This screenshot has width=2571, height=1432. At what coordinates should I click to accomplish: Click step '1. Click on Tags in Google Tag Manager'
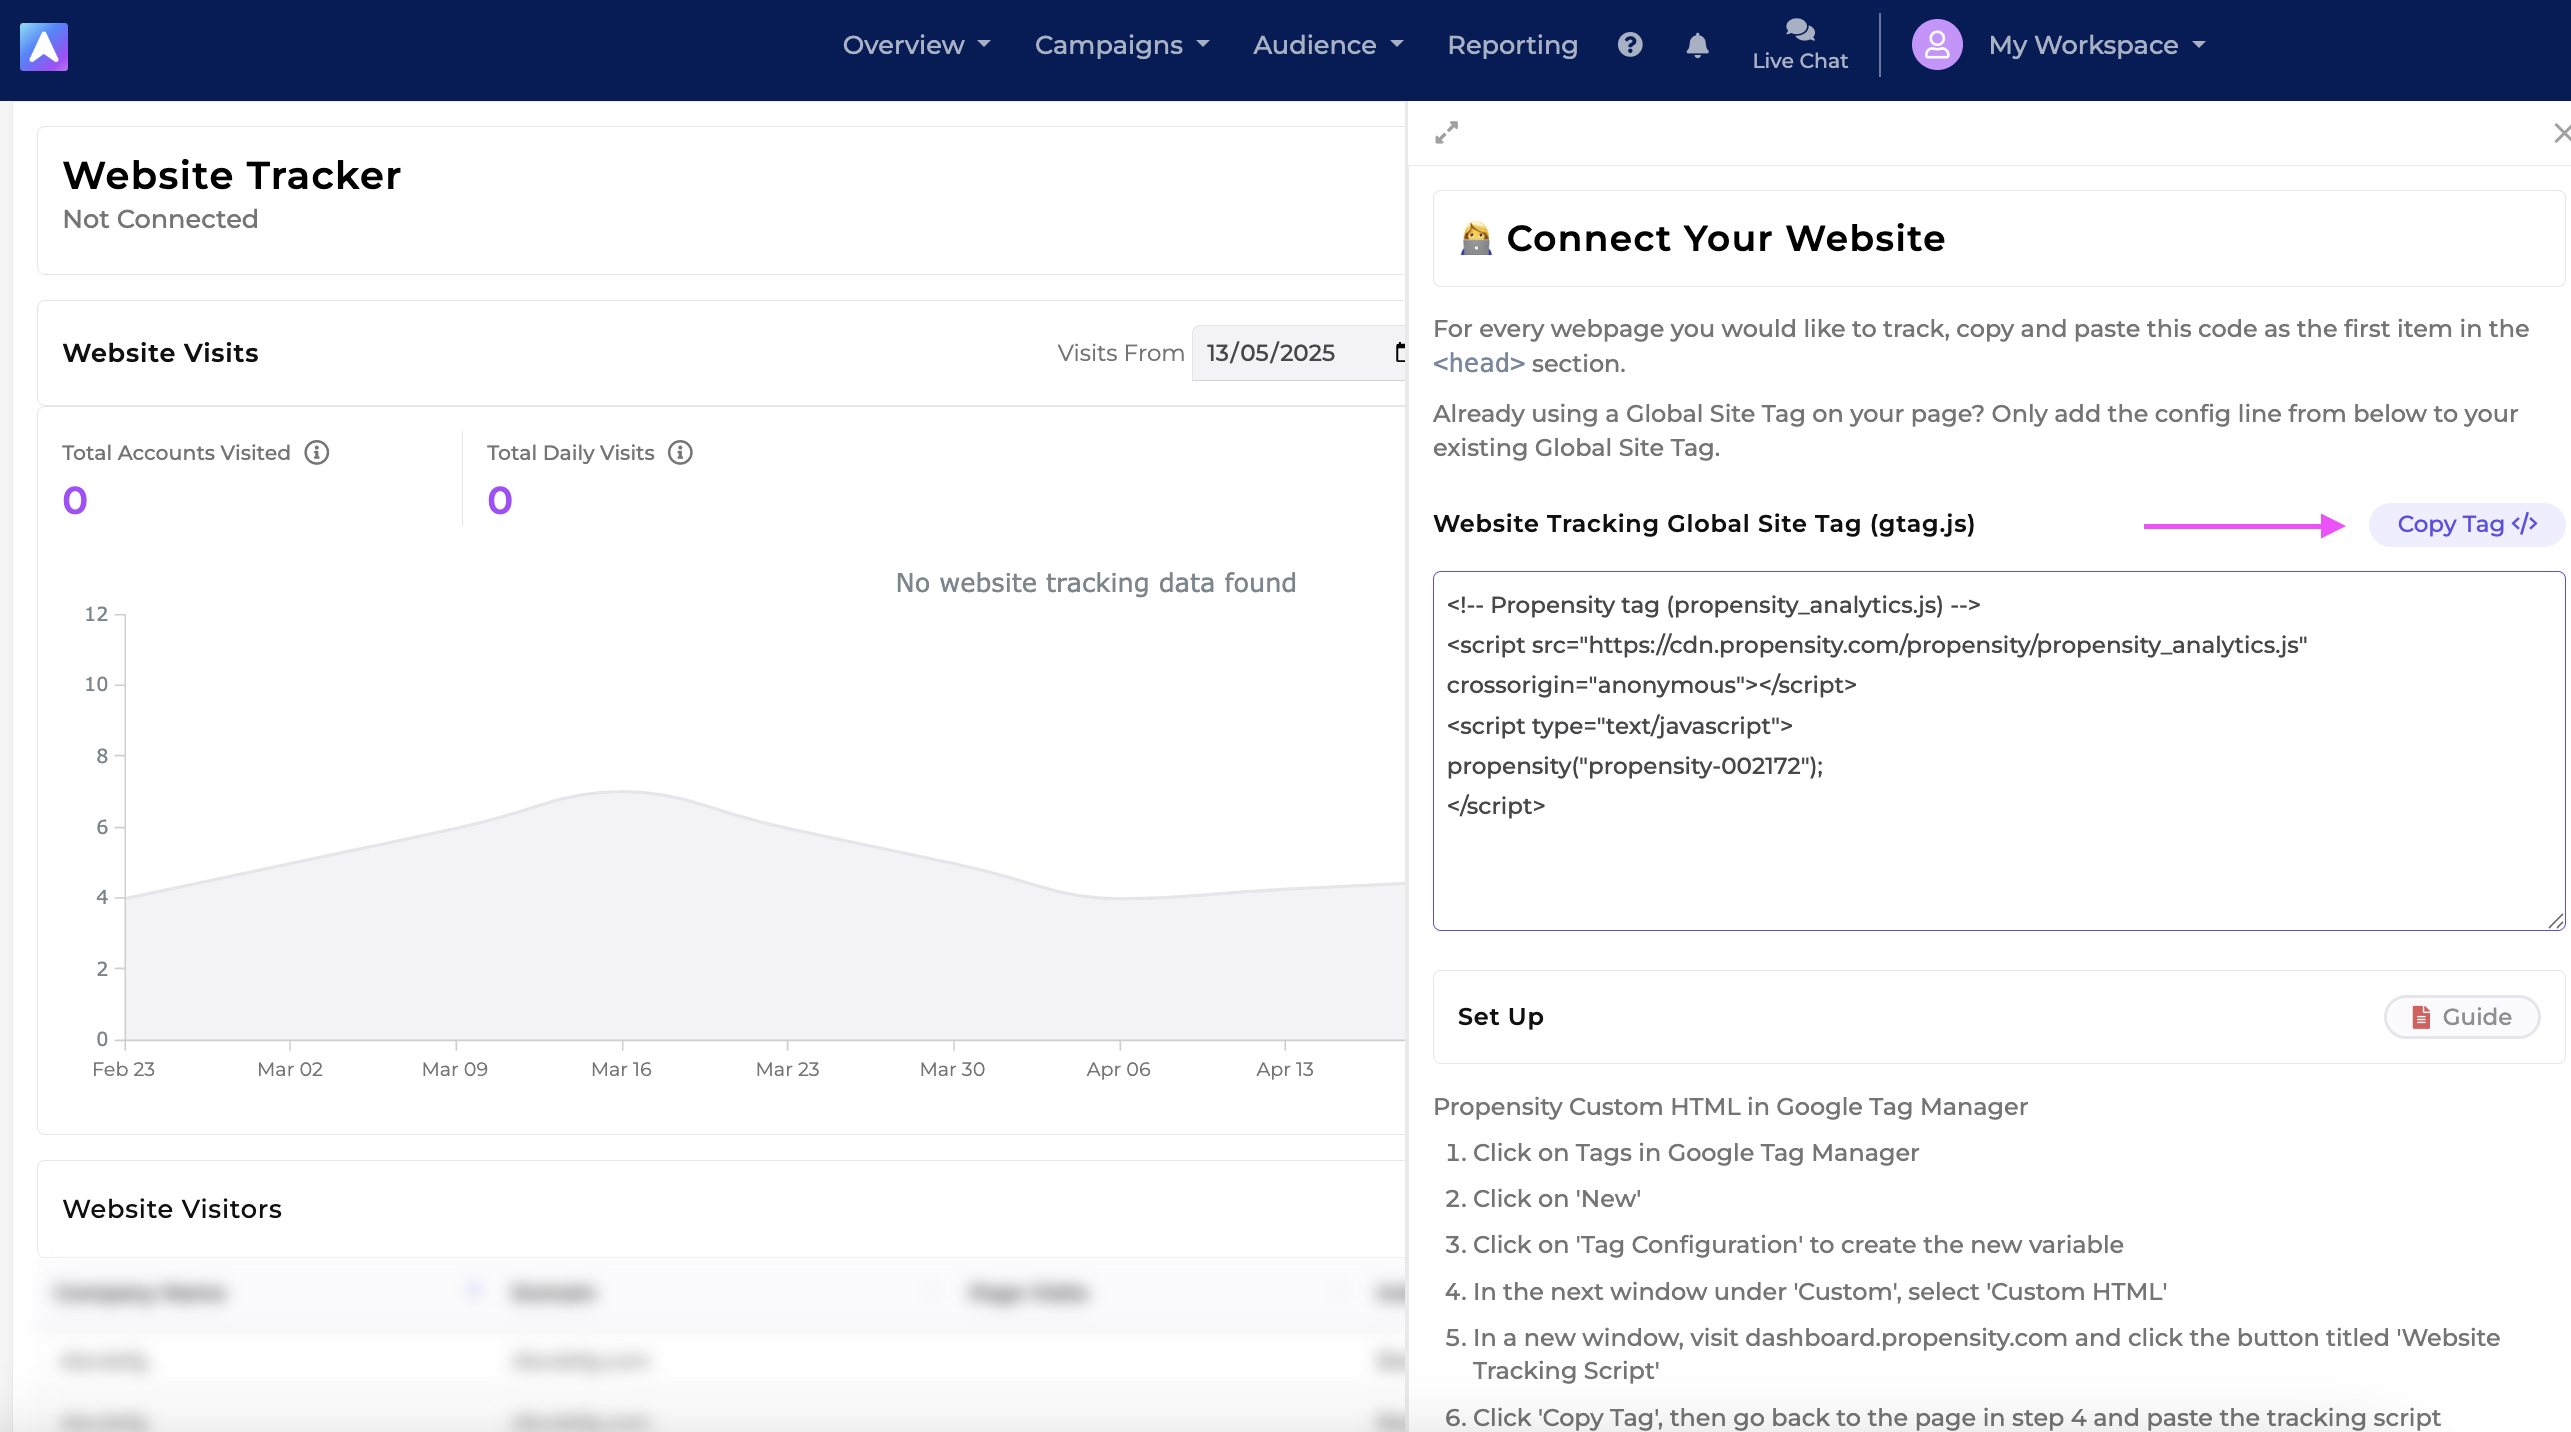click(x=1682, y=1153)
